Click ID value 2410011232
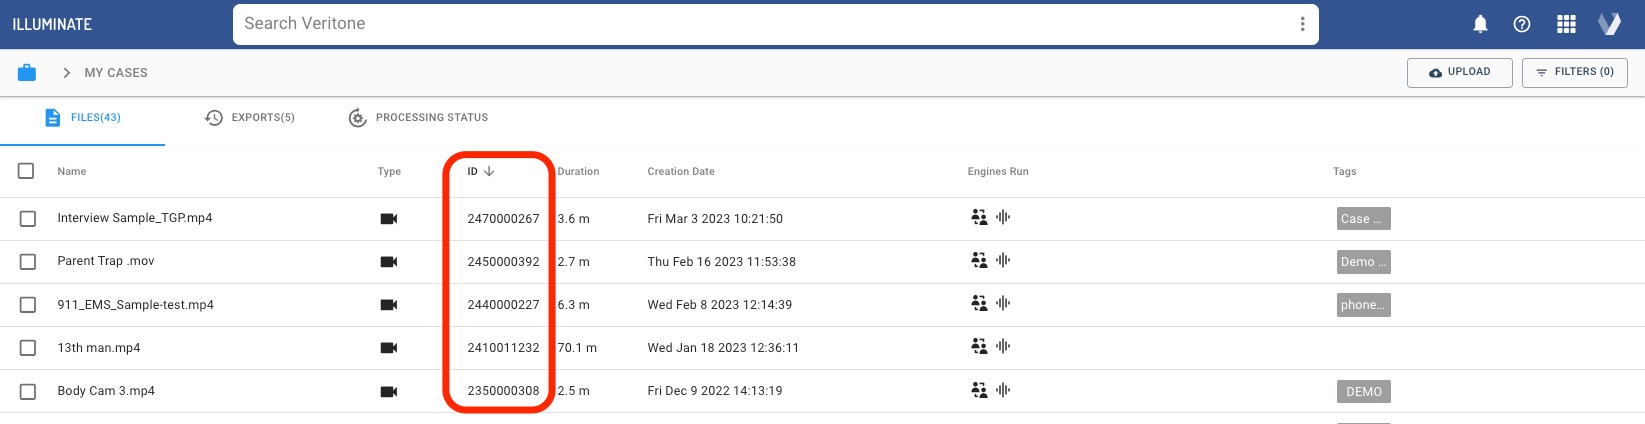The height and width of the screenshot is (424, 1645). point(503,348)
